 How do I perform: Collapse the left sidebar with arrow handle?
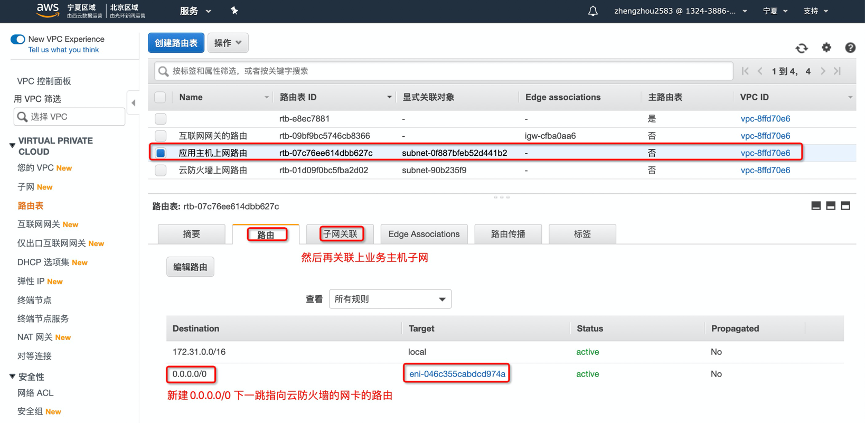click(133, 101)
